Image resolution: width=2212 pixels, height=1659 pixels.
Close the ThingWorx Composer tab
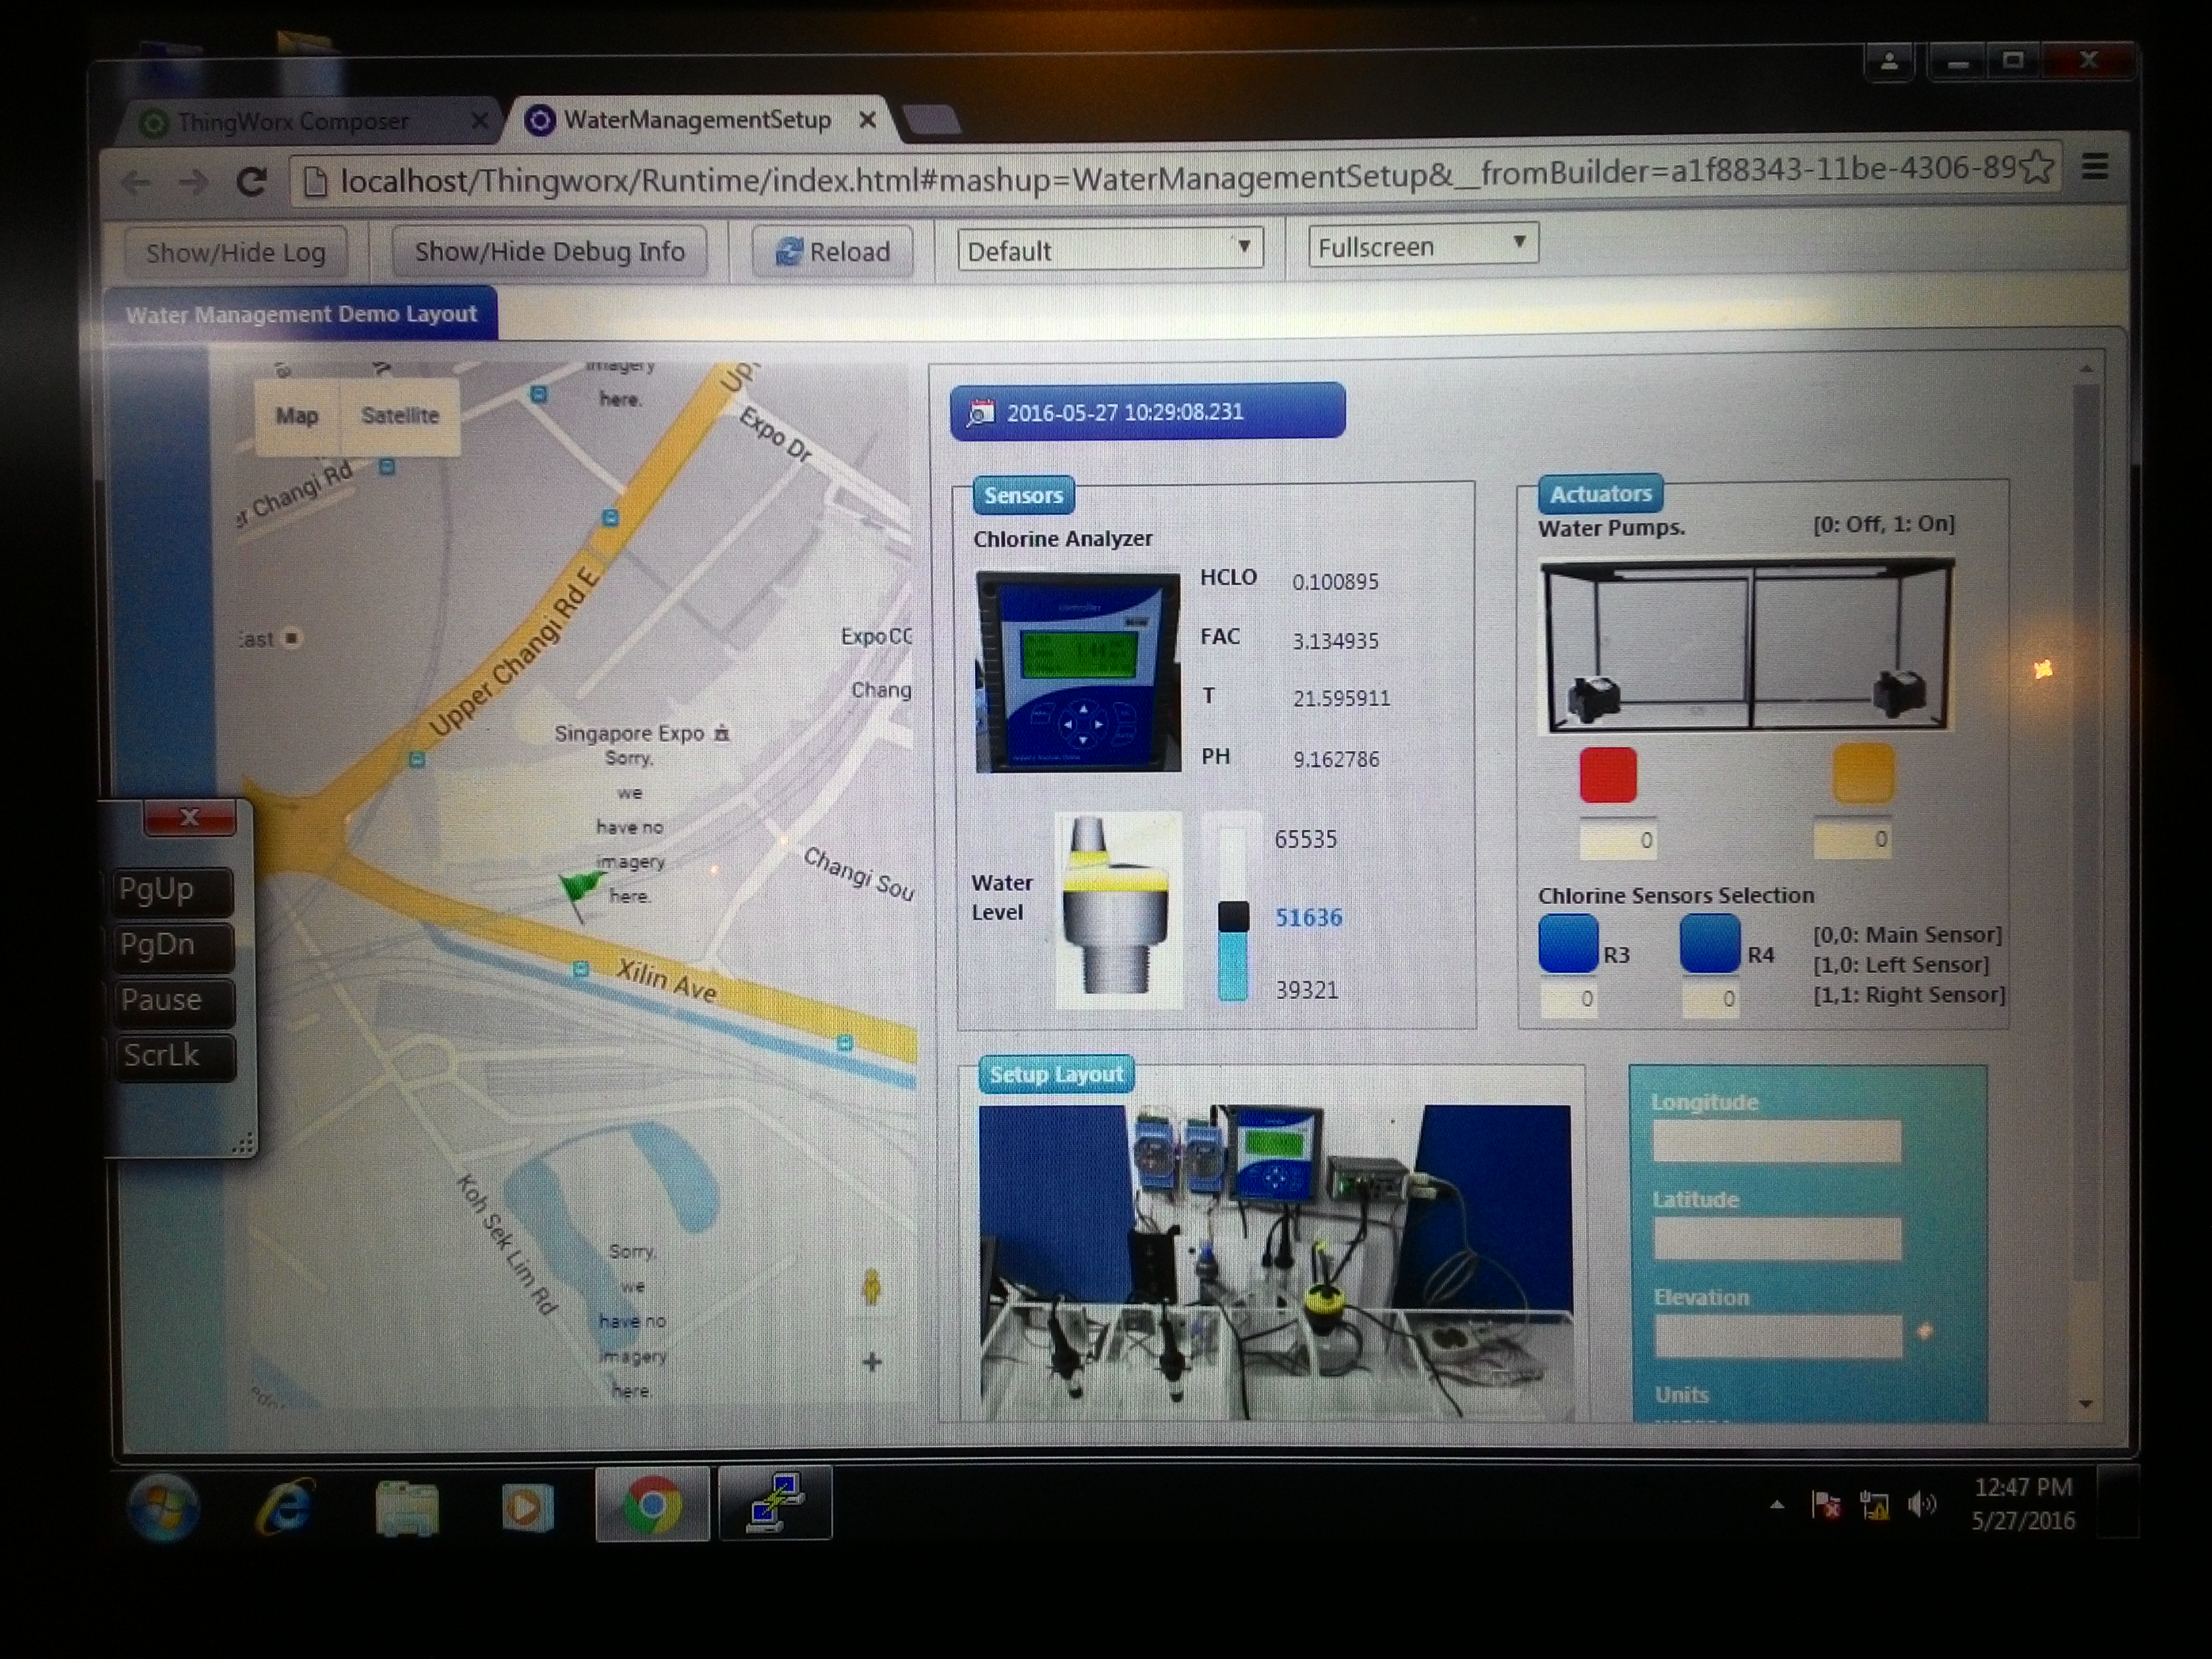click(x=480, y=121)
